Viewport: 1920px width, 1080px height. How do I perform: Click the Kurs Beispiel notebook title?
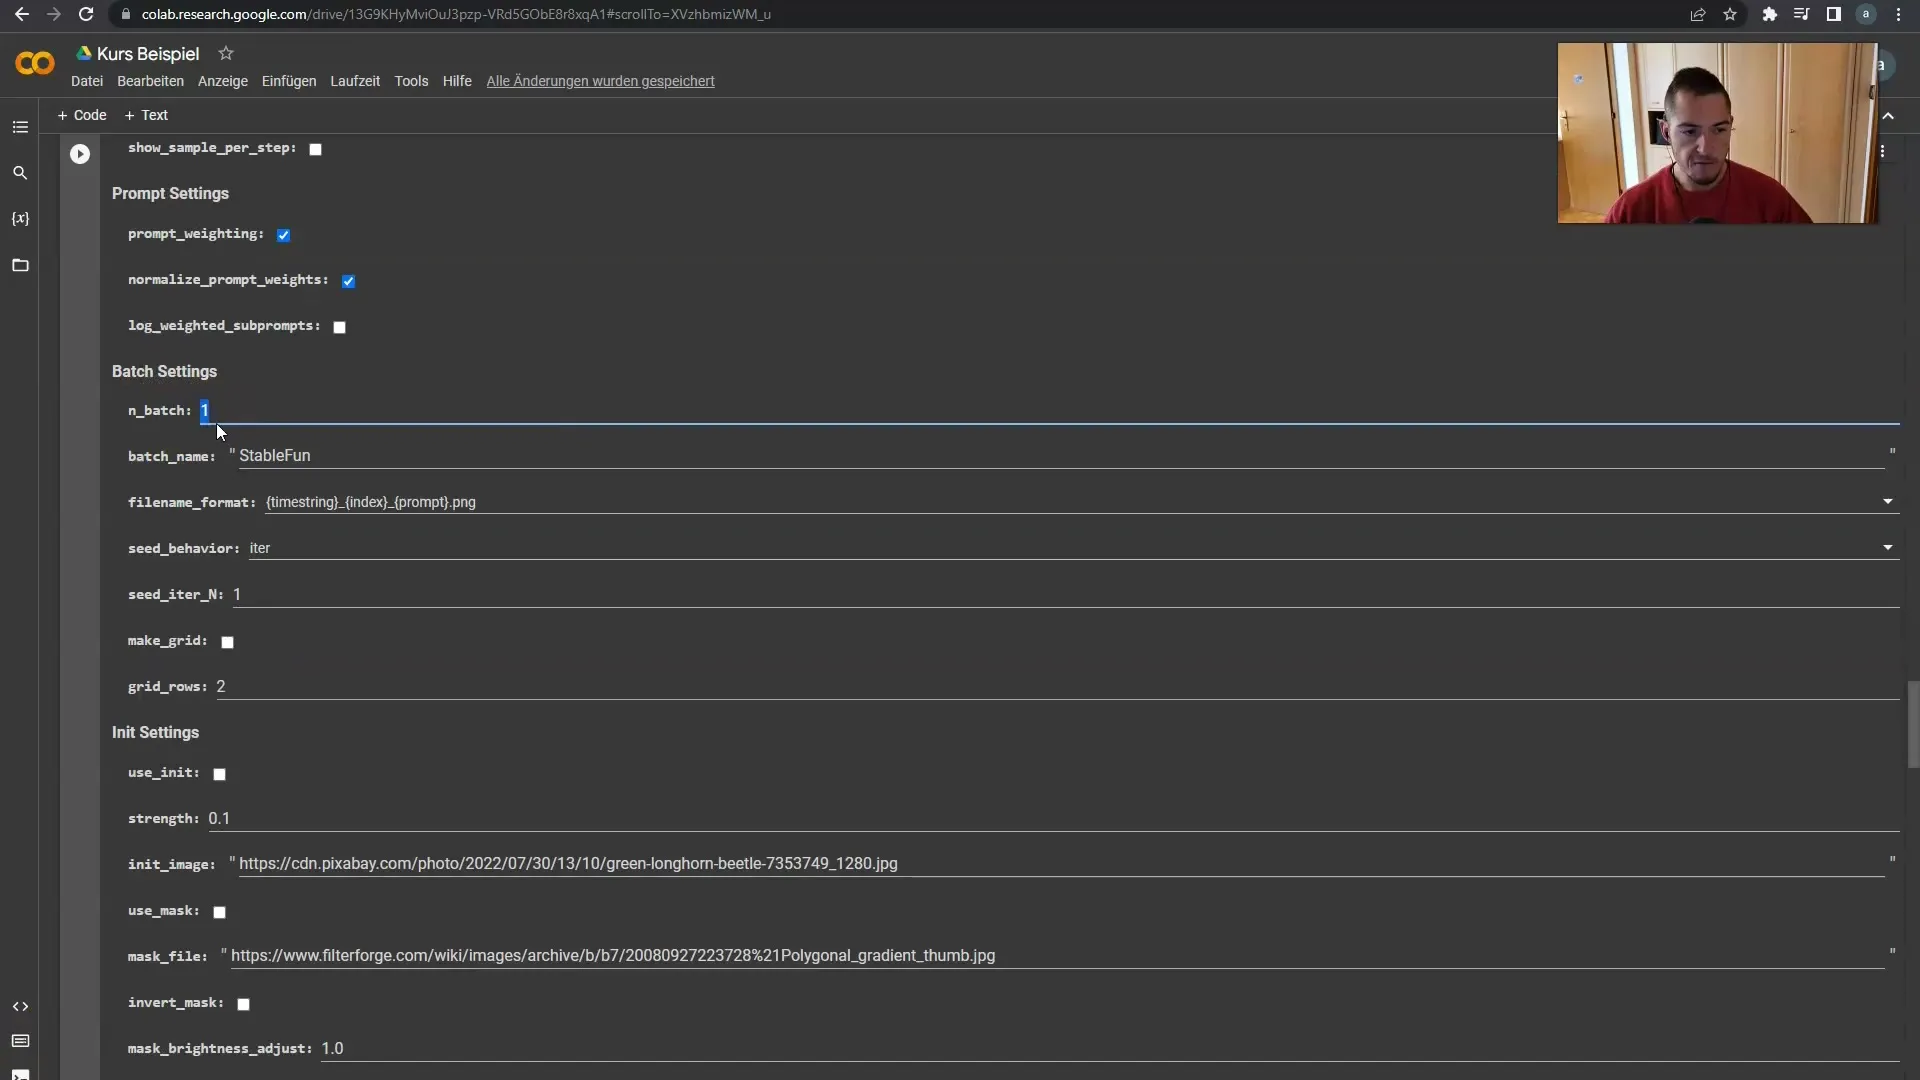(x=148, y=54)
